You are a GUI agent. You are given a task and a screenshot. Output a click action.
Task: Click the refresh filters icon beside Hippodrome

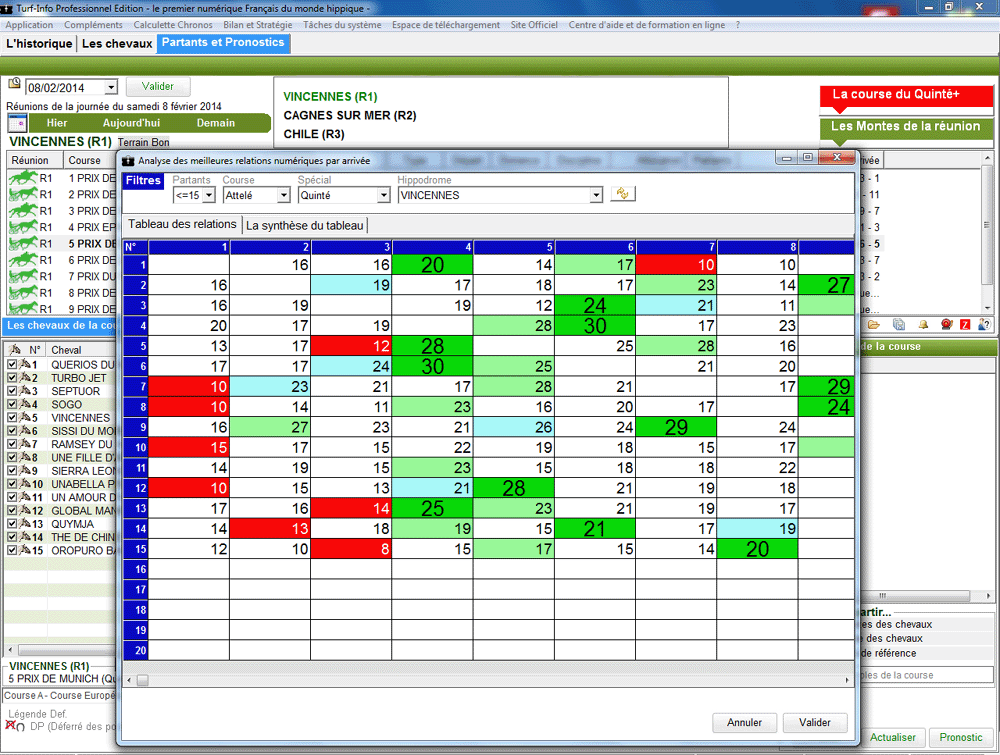[623, 194]
